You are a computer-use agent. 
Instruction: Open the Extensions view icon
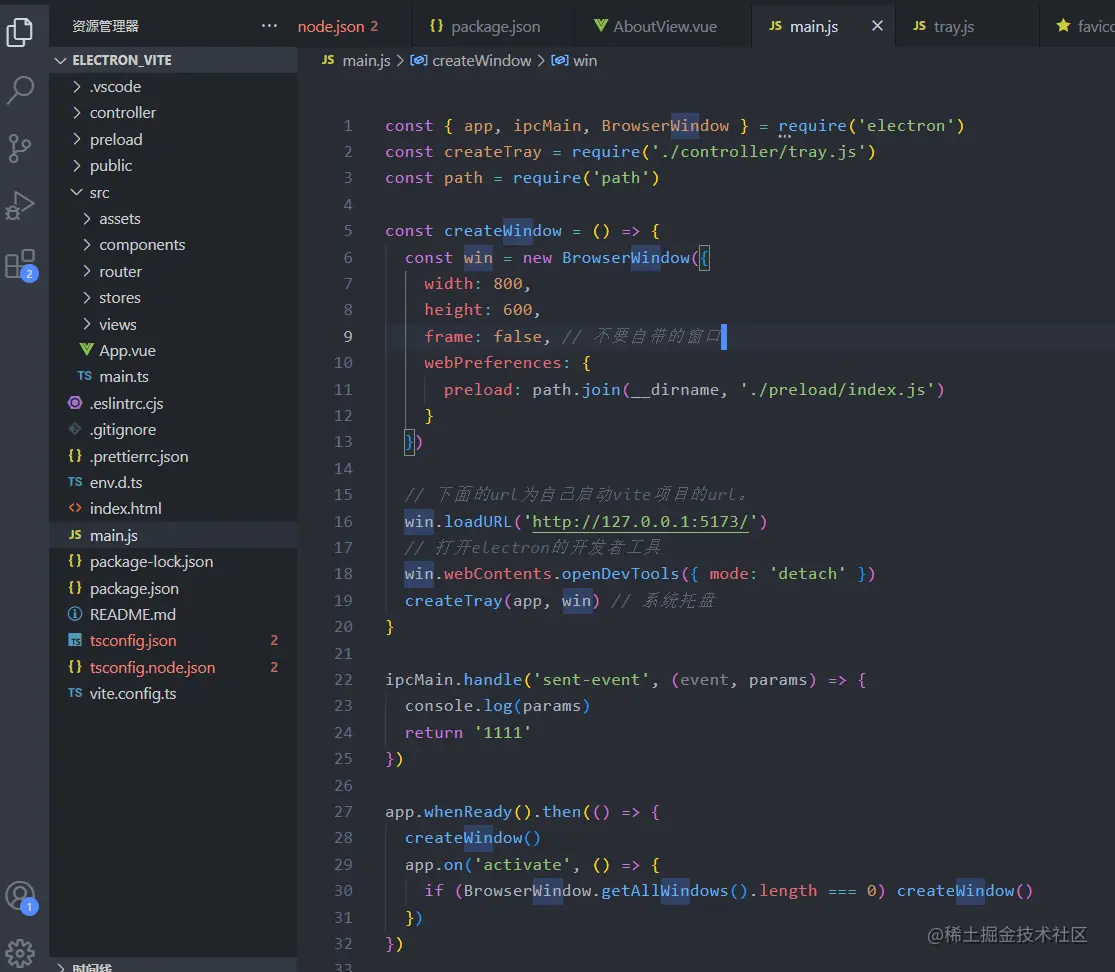coord(20,265)
